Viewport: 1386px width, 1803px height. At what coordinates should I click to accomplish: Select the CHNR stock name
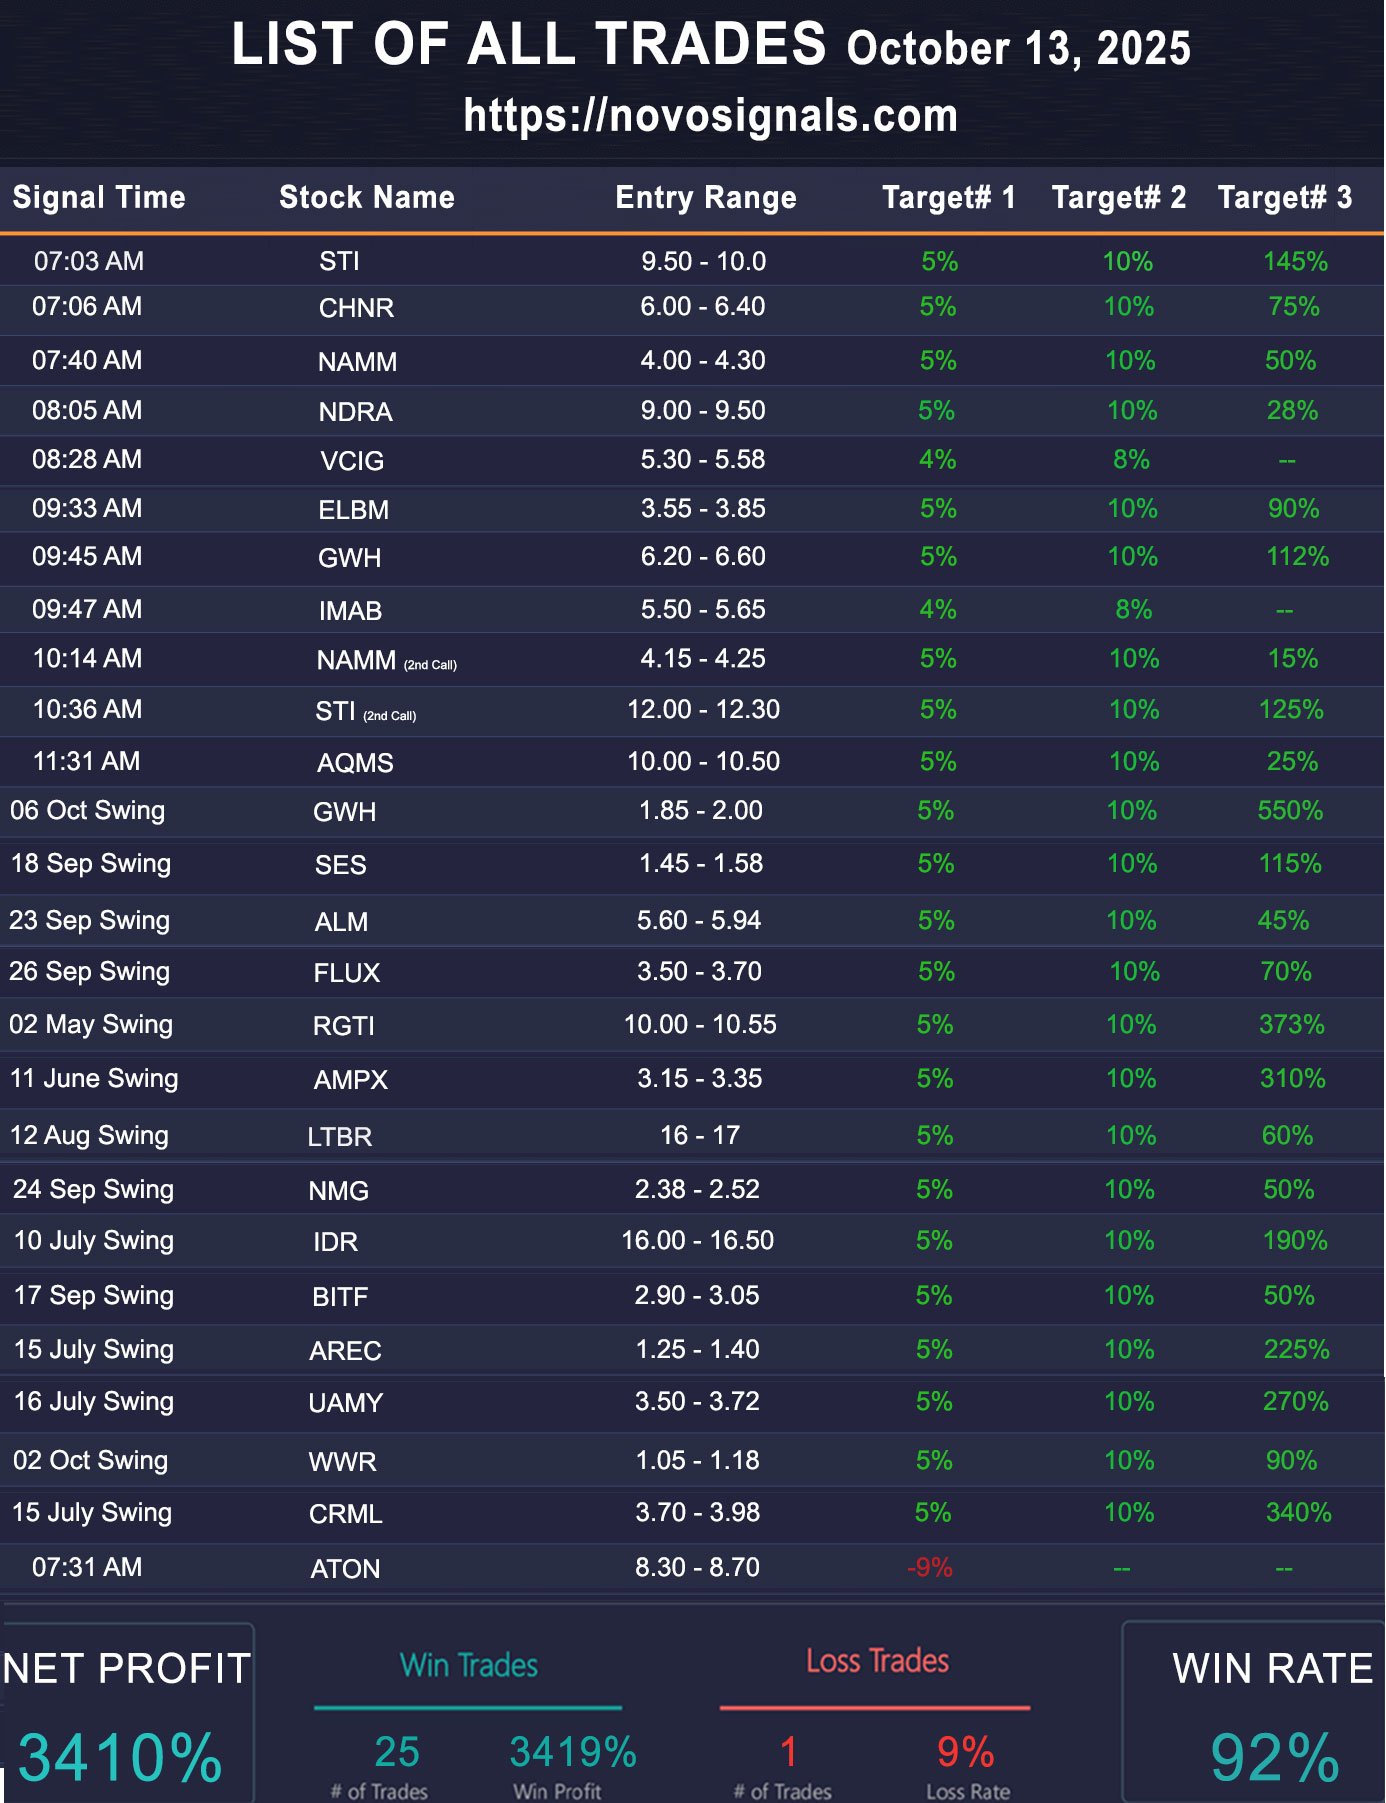(356, 308)
